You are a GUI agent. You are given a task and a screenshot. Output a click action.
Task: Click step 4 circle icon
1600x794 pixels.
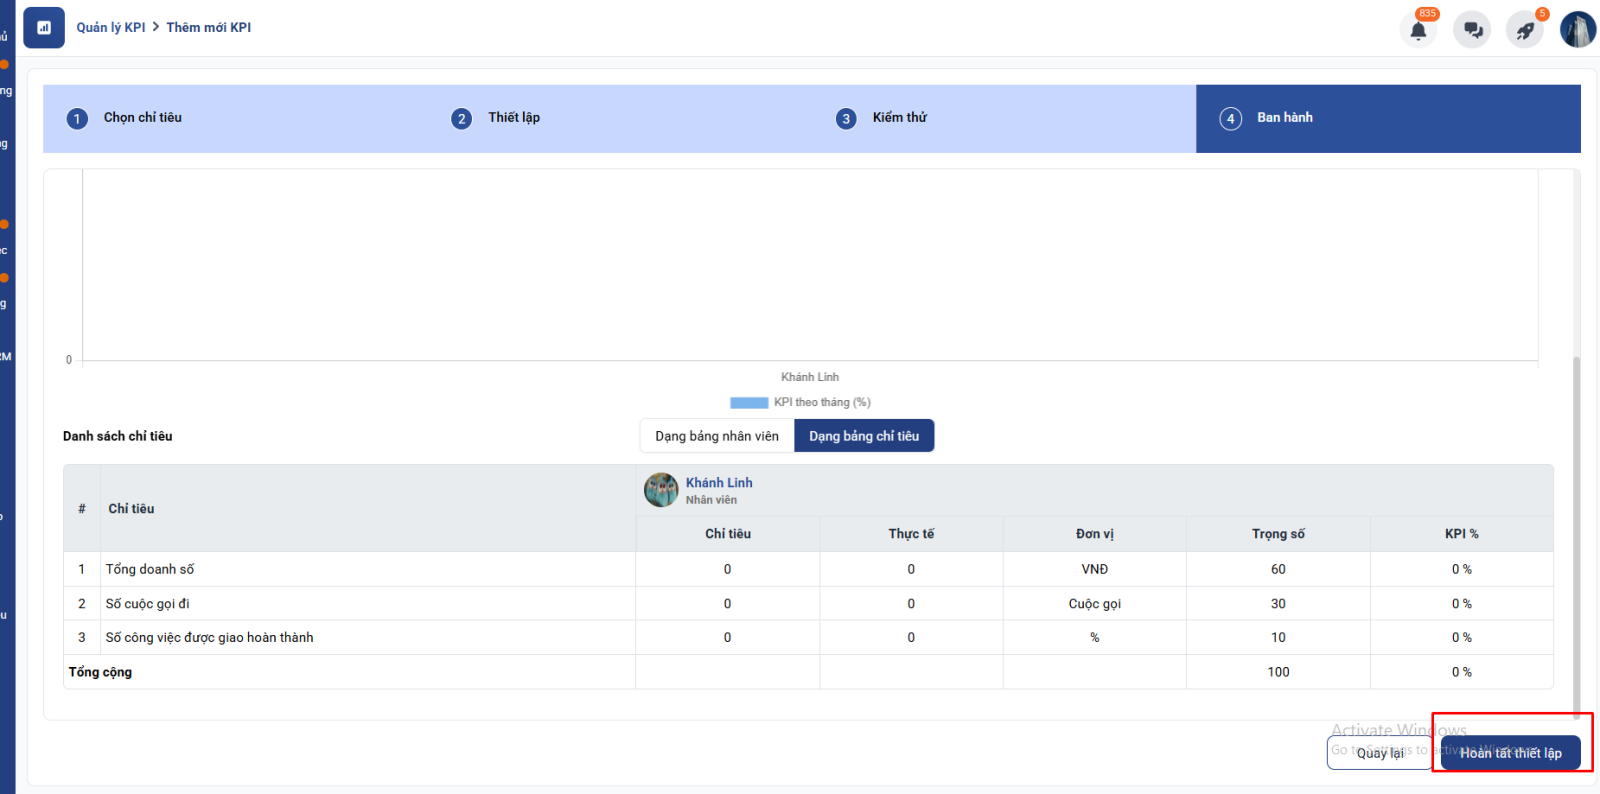click(x=1230, y=119)
